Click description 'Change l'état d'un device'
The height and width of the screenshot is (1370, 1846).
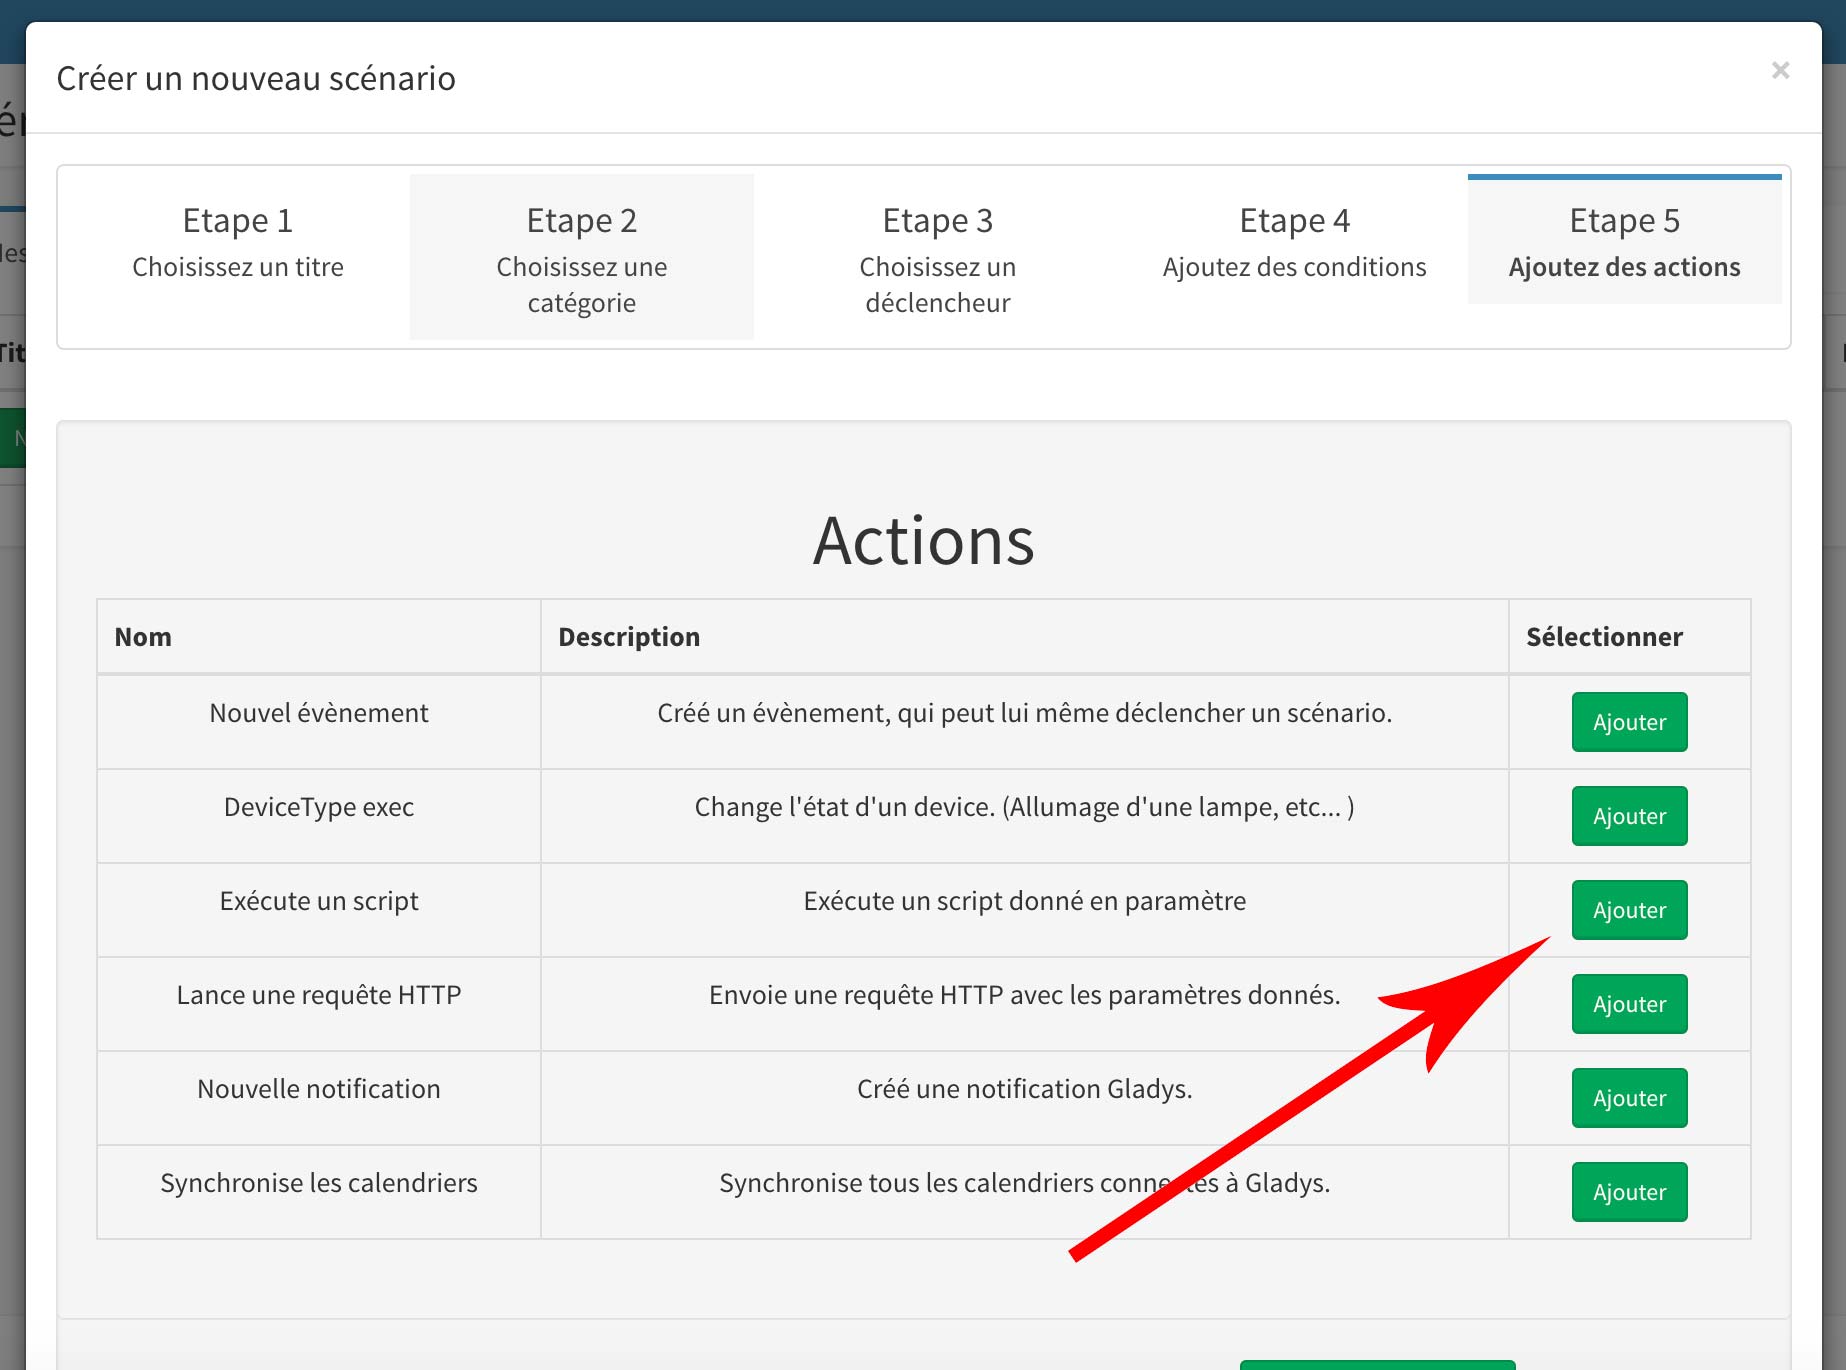pyautogui.click(x=1024, y=807)
